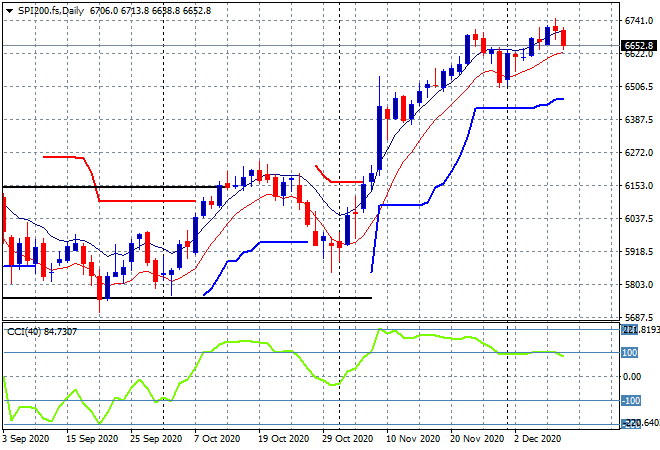Click the 3 Sep 2020 date label
This screenshot has width=660, height=450.
[25, 439]
